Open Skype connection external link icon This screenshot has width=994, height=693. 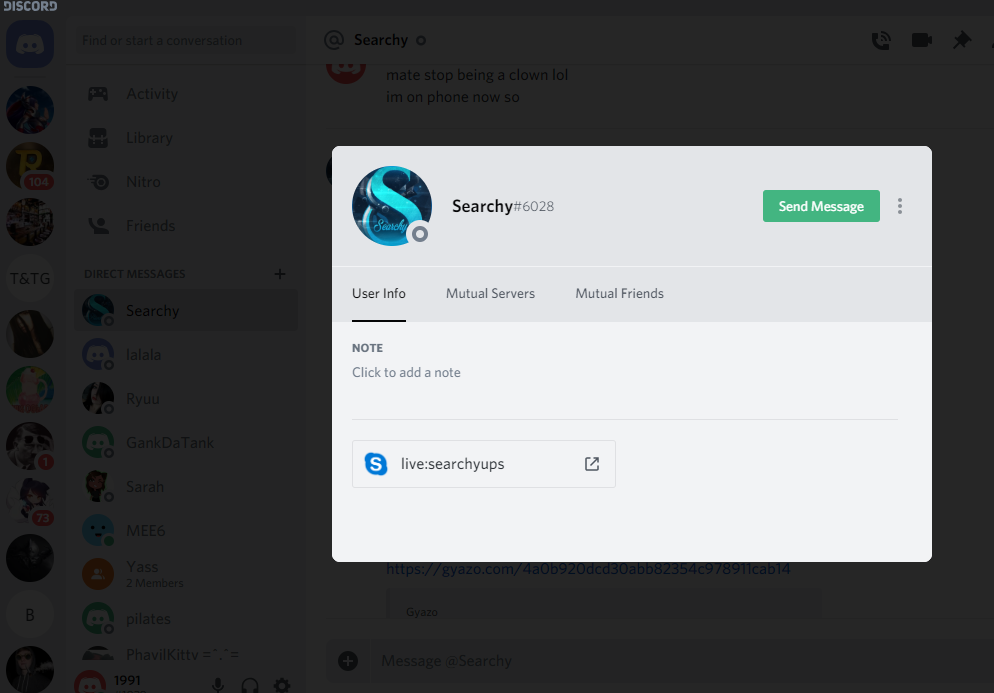pyautogui.click(x=591, y=464)
